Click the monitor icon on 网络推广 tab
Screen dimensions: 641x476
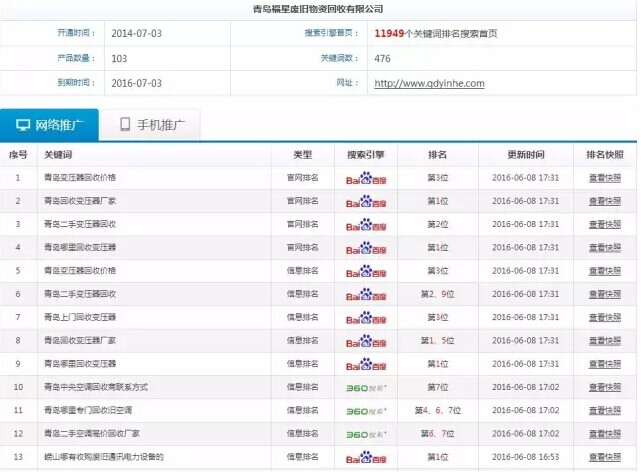coord(23,125)
